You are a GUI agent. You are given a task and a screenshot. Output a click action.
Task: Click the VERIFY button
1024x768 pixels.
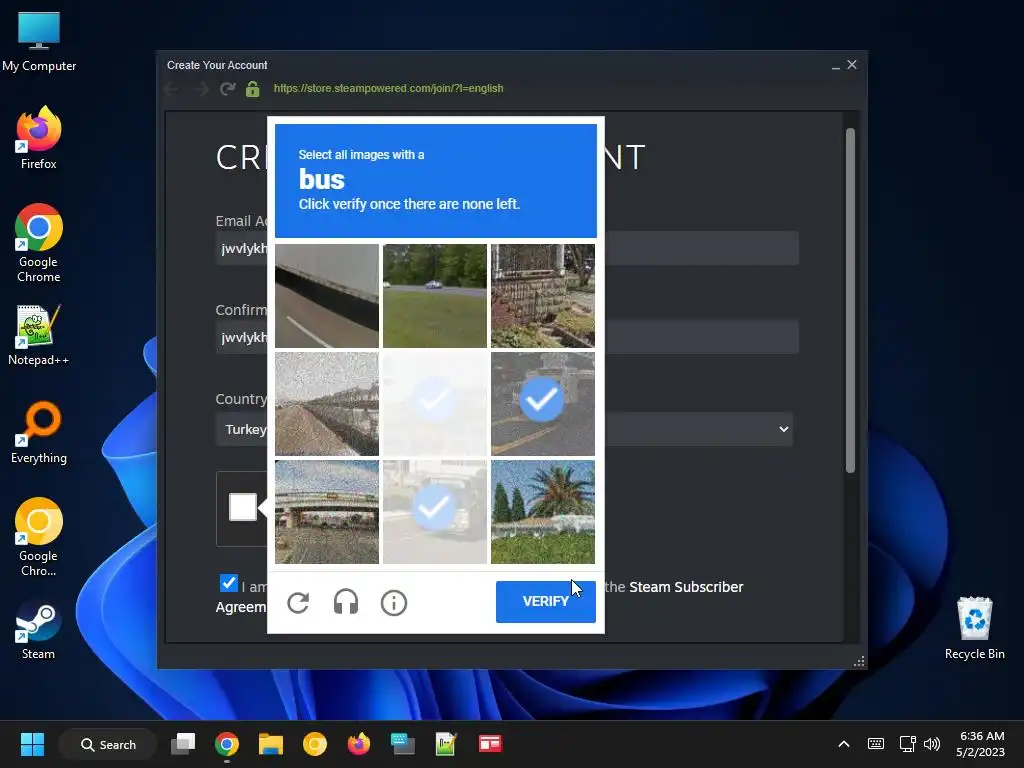click(x=545, y=601)
